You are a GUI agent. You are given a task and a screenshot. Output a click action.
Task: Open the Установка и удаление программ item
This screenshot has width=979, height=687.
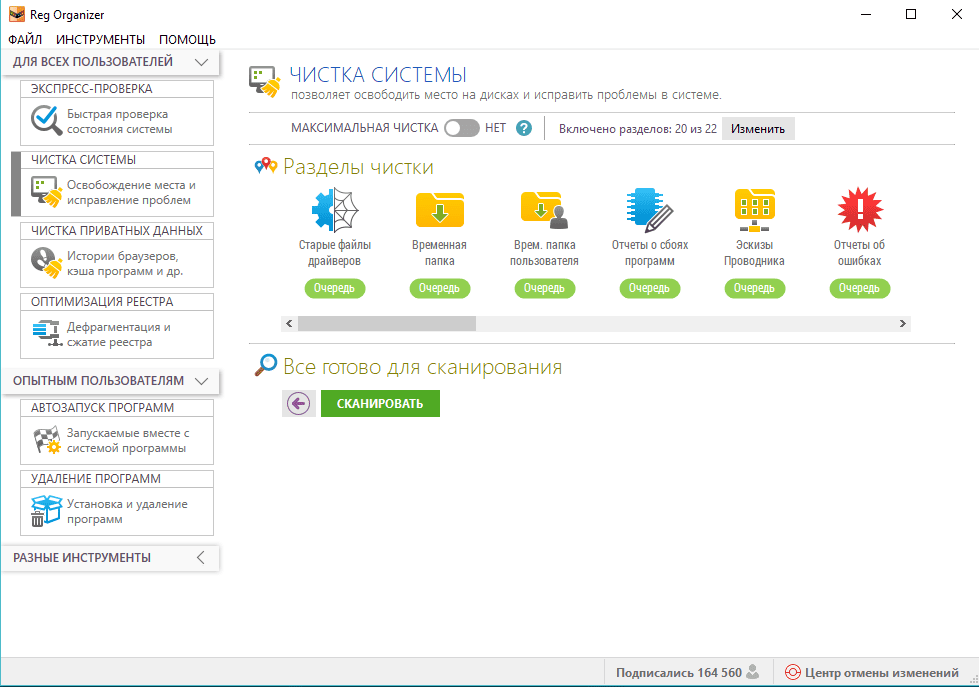(x=117, y=512)
